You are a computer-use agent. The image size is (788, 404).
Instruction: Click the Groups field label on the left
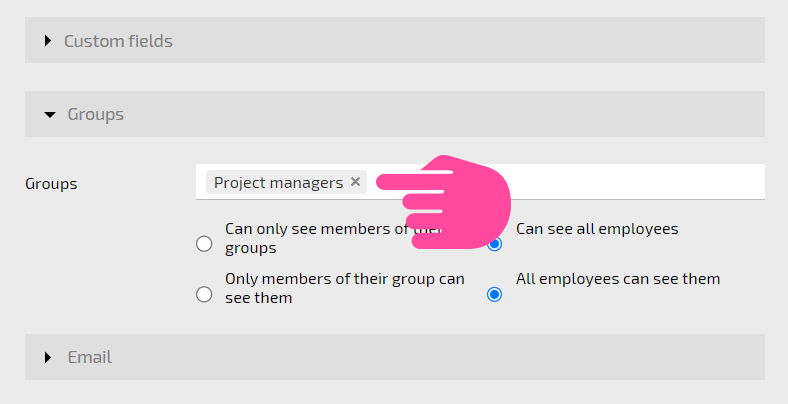[51, 184]
